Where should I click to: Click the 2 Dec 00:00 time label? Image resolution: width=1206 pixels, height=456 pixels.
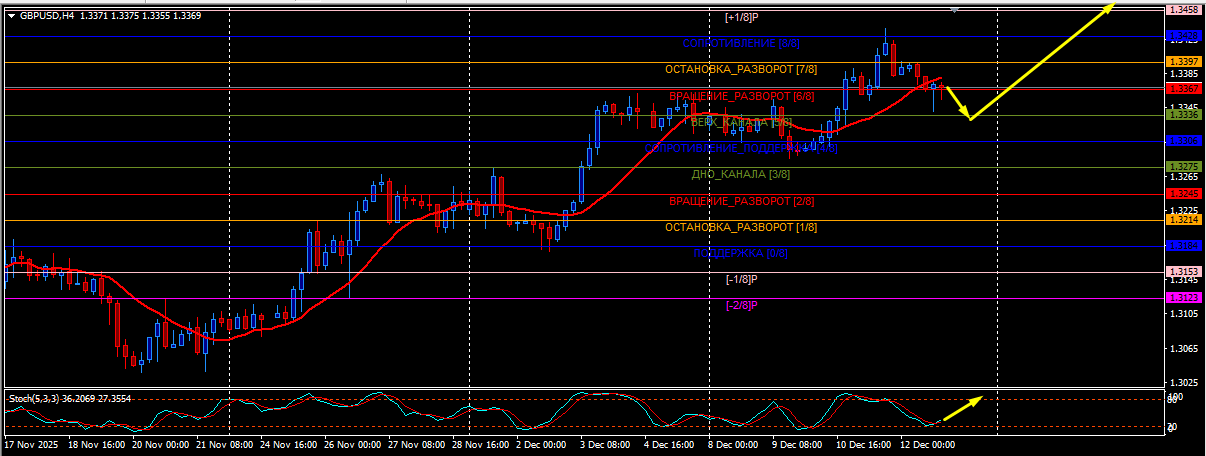(542, 443)
